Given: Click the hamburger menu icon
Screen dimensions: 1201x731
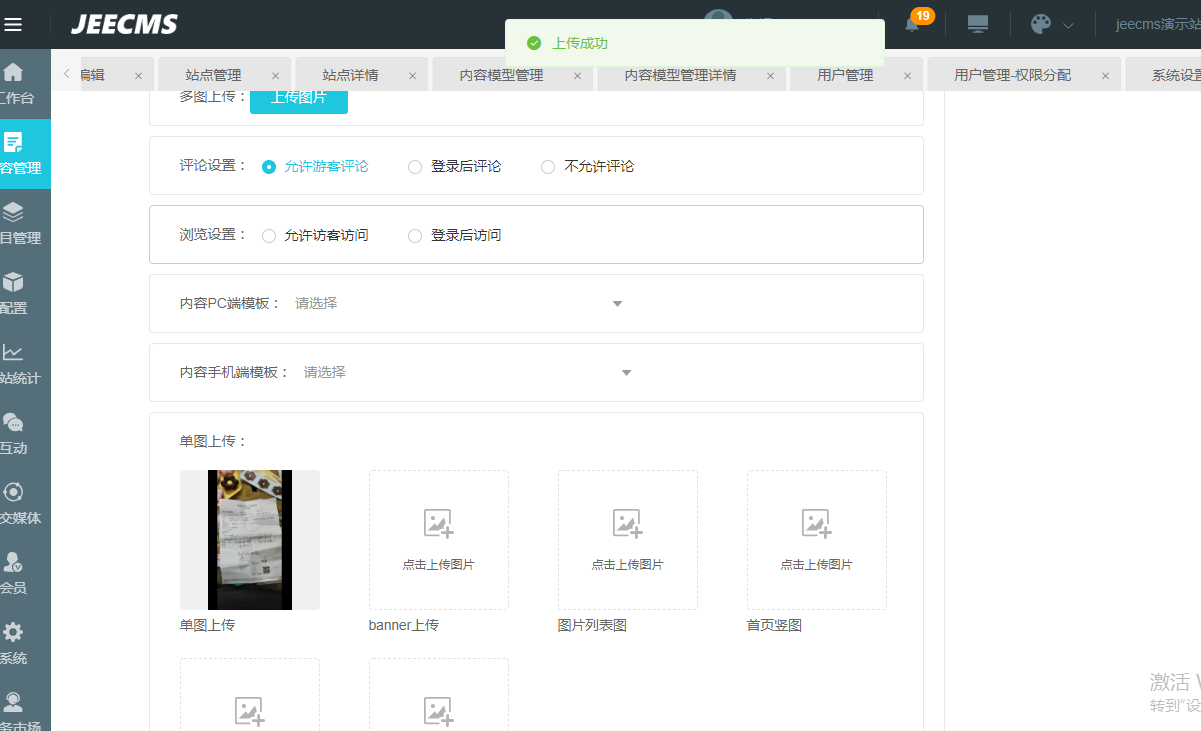Looking at the screenshot, I should [14, 25].
